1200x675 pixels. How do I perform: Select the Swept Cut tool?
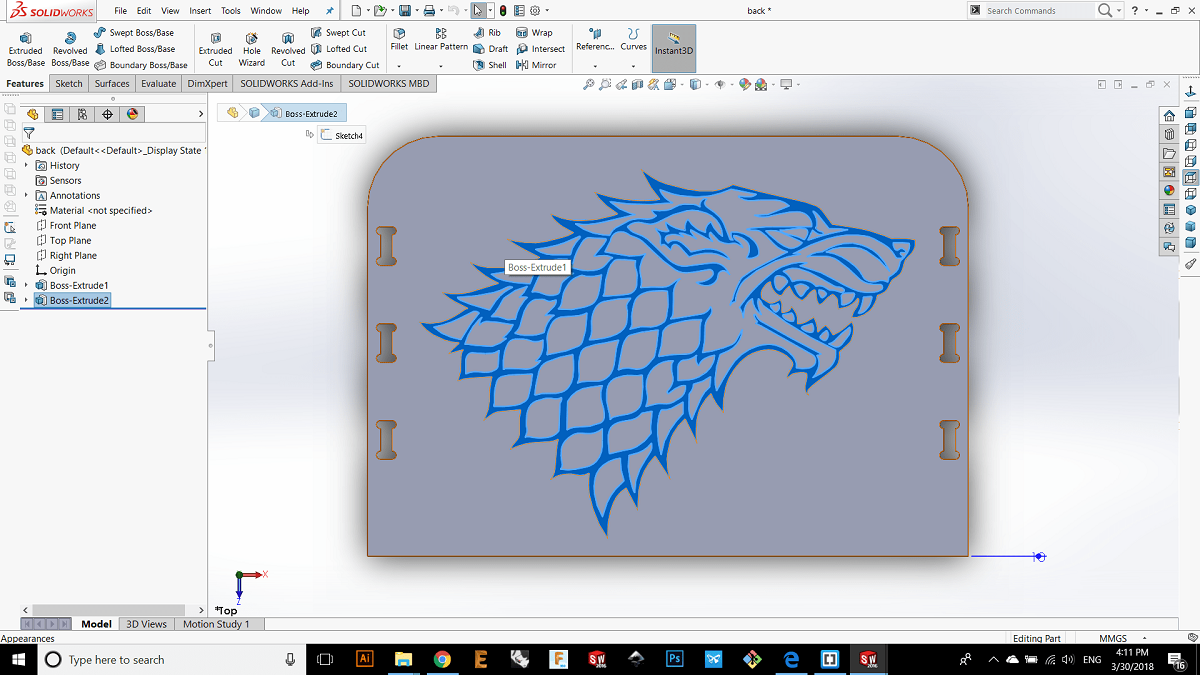tap(338, 33)
